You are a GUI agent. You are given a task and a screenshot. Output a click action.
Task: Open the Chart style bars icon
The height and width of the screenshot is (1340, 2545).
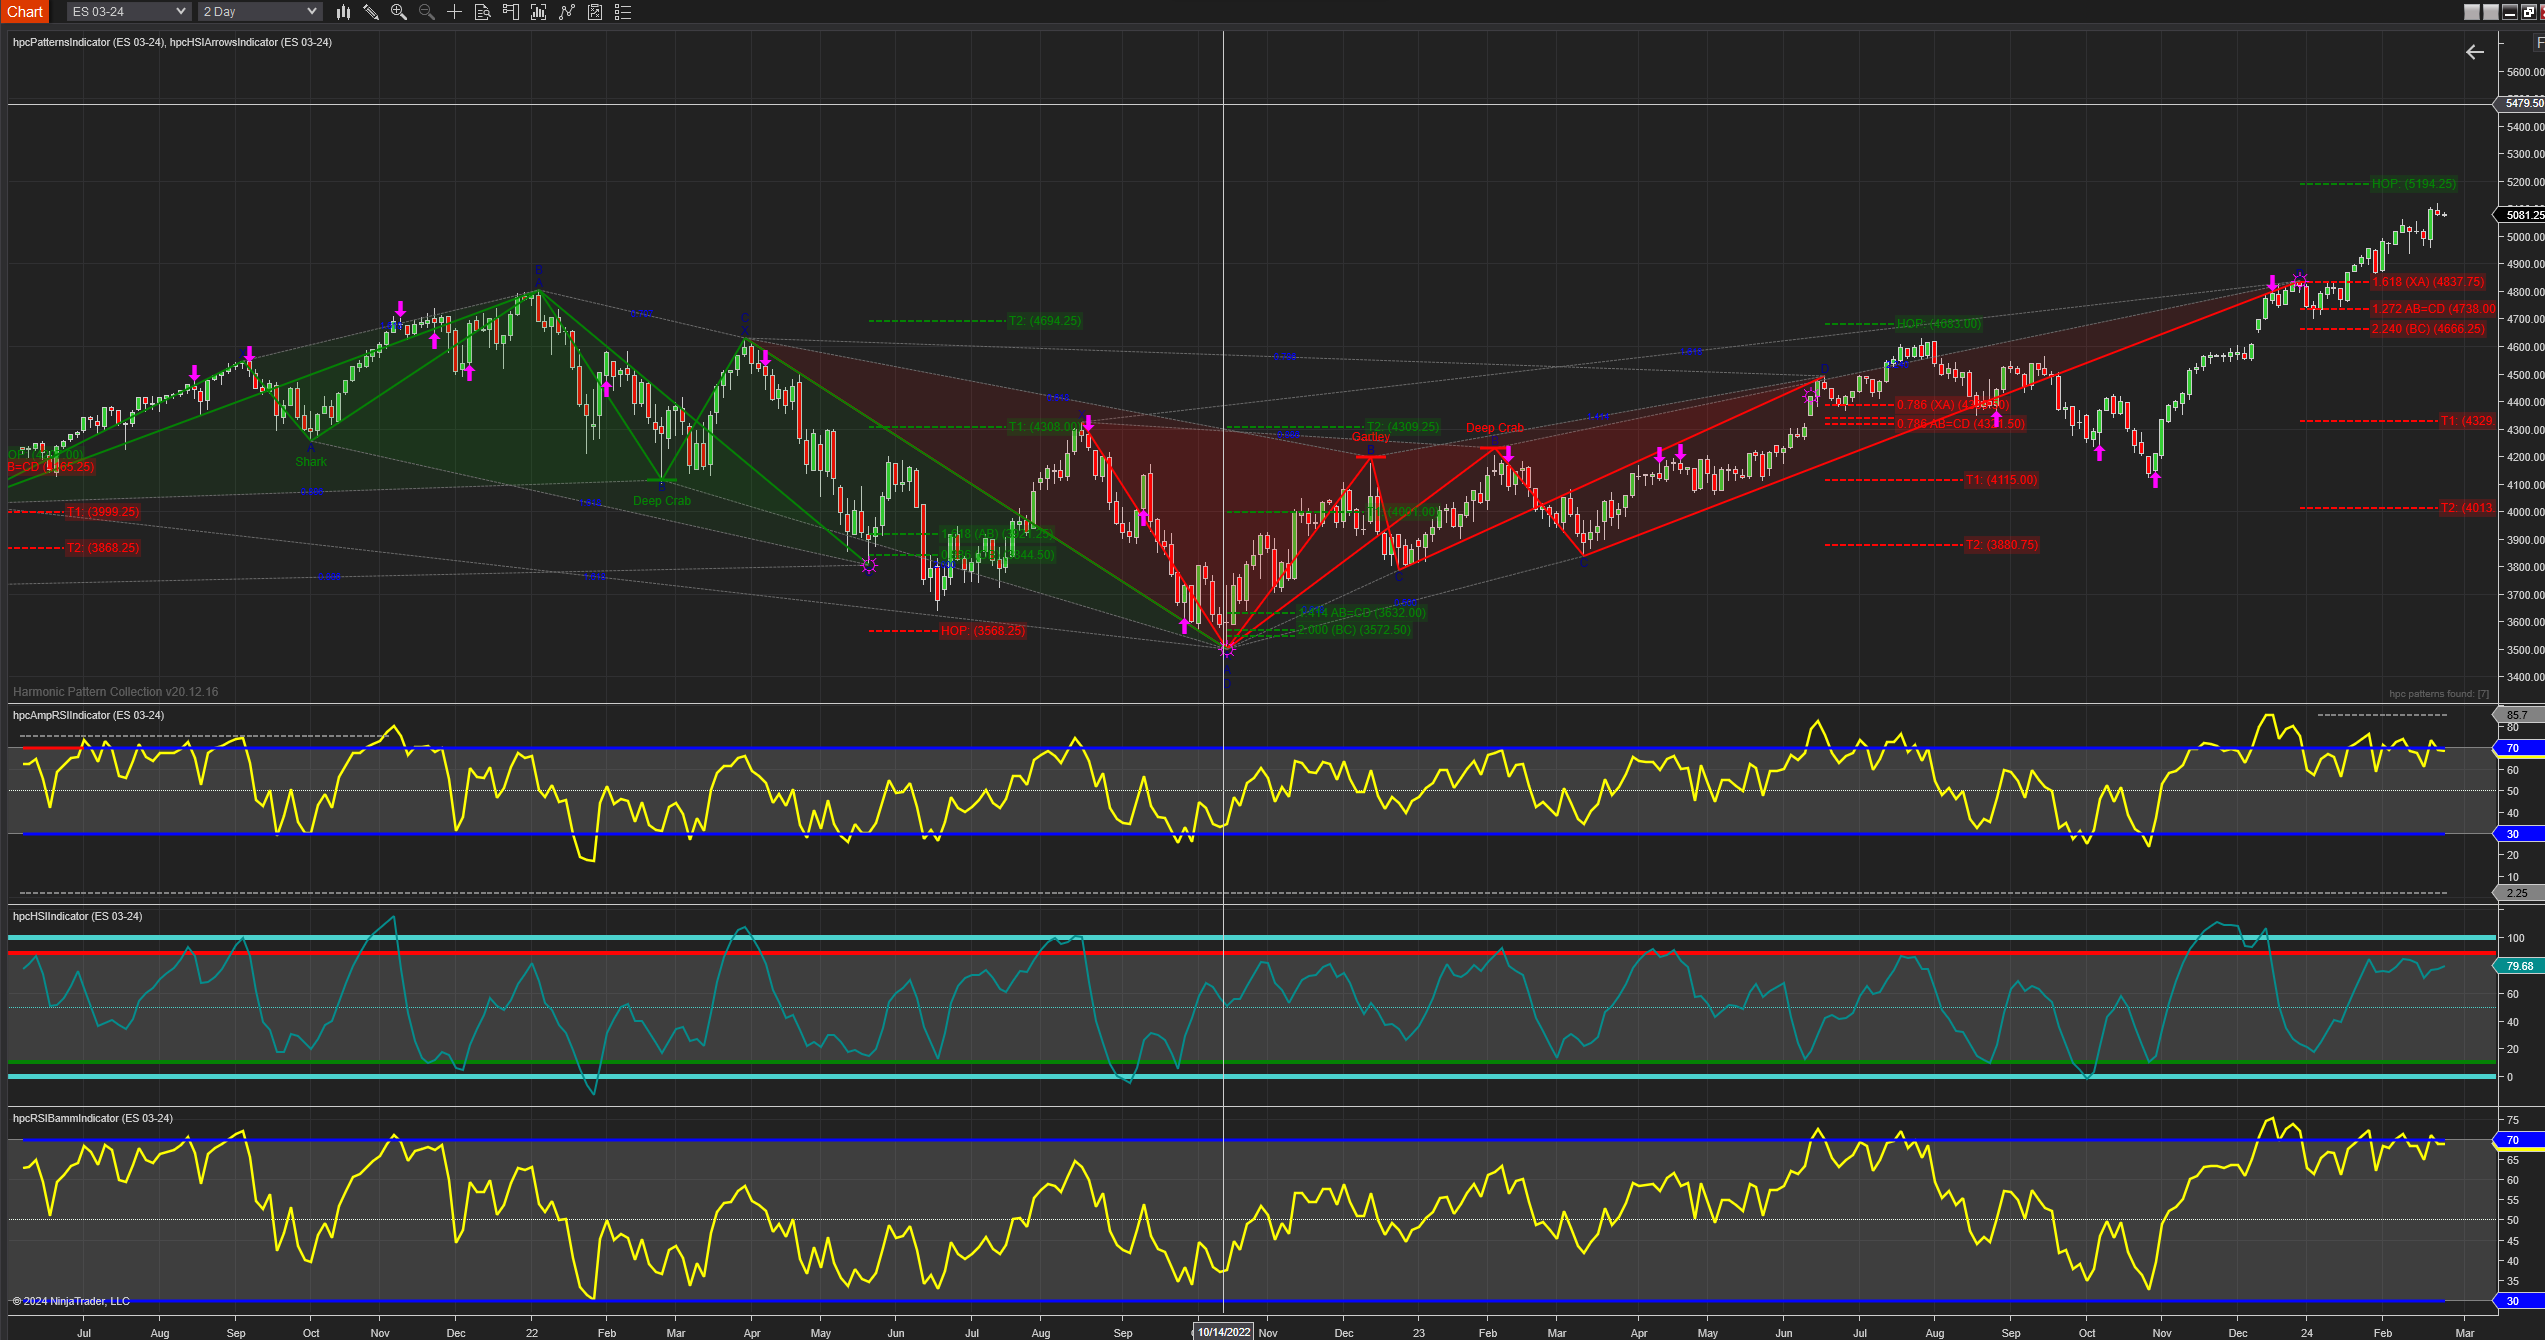coord(343,12)
